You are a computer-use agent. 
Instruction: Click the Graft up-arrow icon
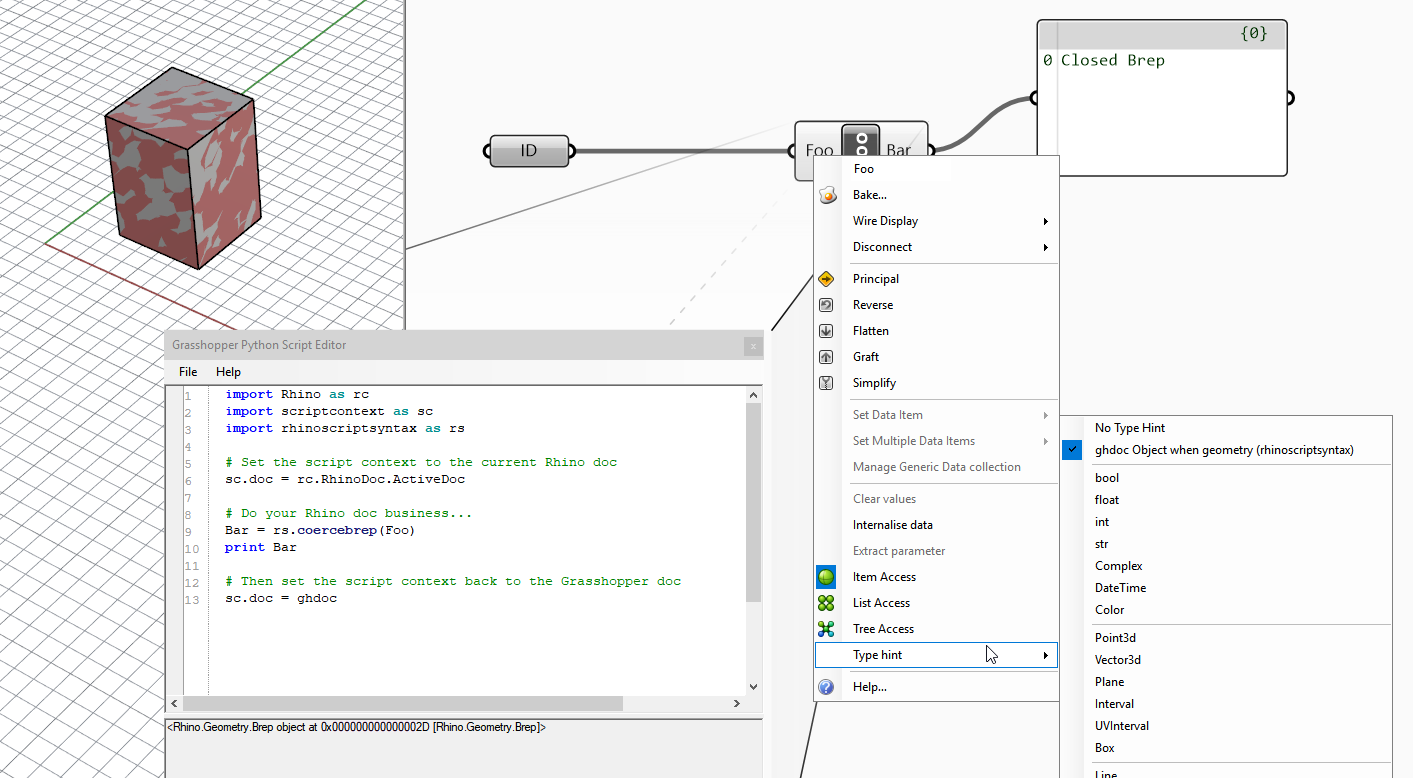[x=826, y=356]
